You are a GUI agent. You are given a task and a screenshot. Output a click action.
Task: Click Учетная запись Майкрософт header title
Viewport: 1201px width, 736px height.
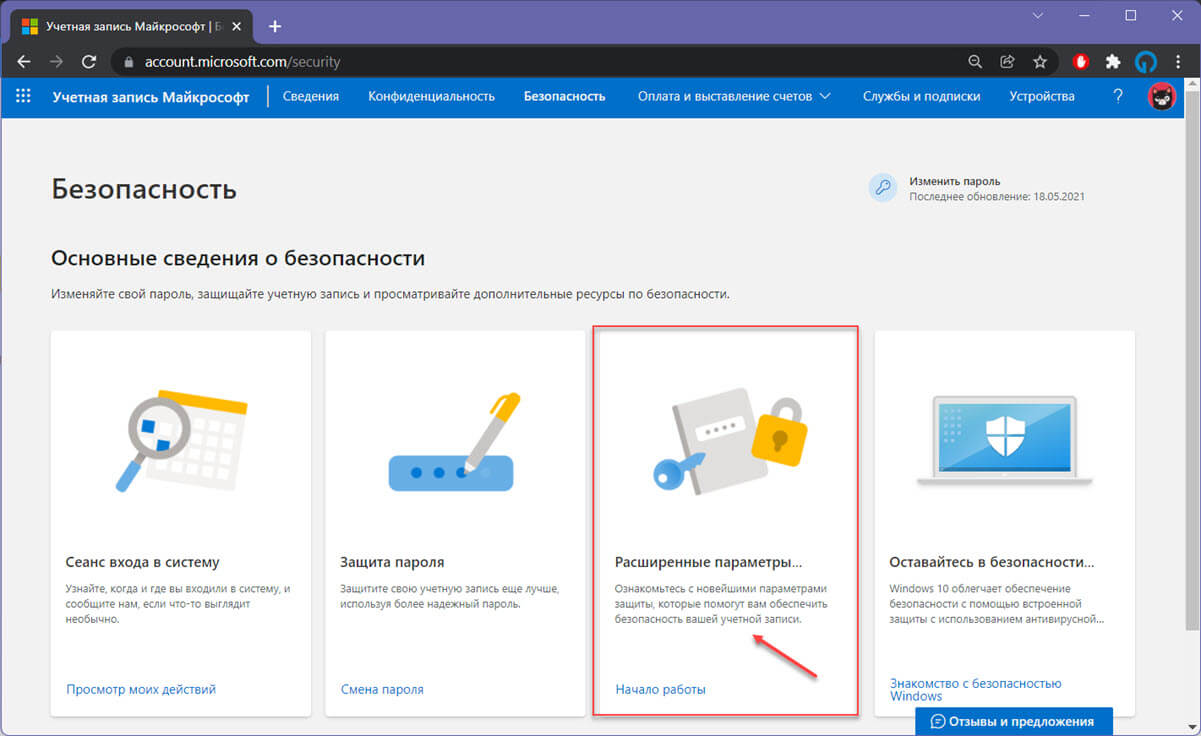coord(151,97)
